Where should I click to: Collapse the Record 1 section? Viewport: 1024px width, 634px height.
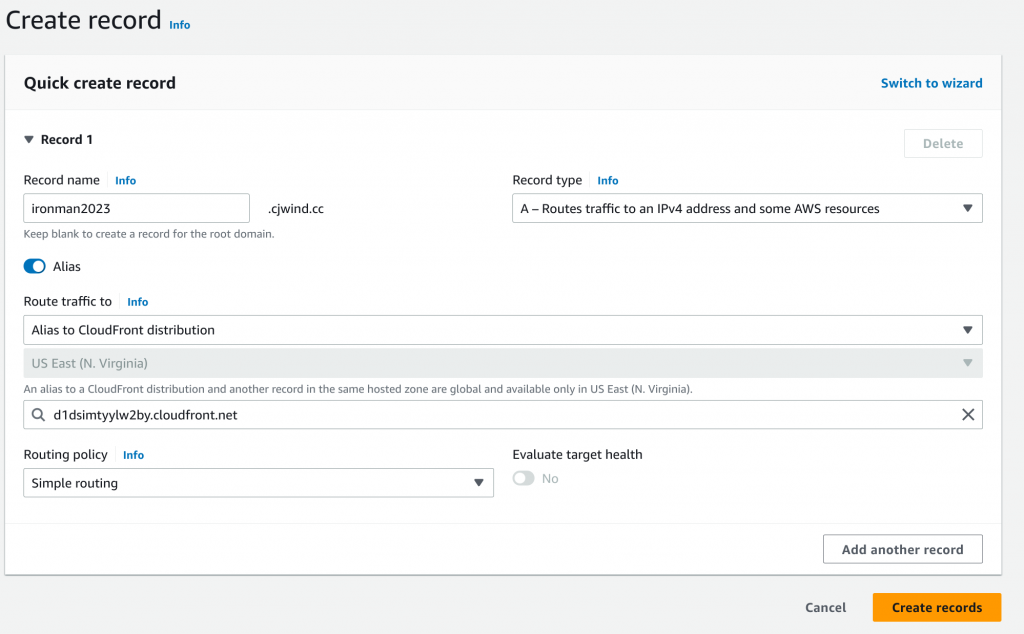(29, 140)
